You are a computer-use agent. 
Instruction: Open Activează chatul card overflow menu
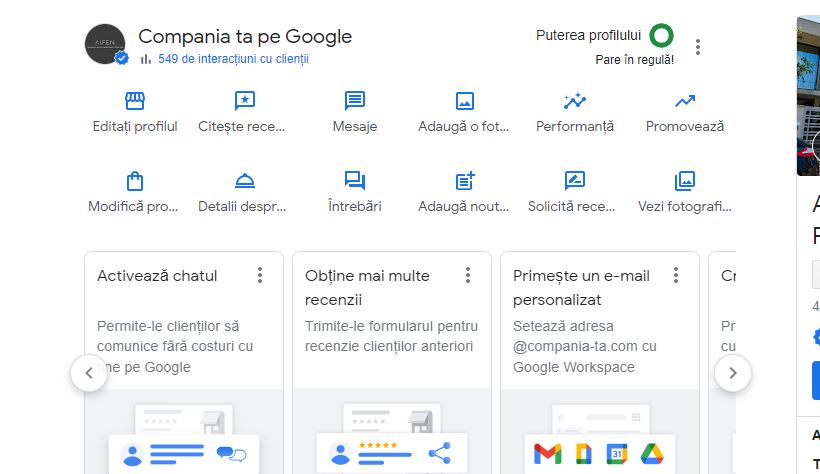260,275
